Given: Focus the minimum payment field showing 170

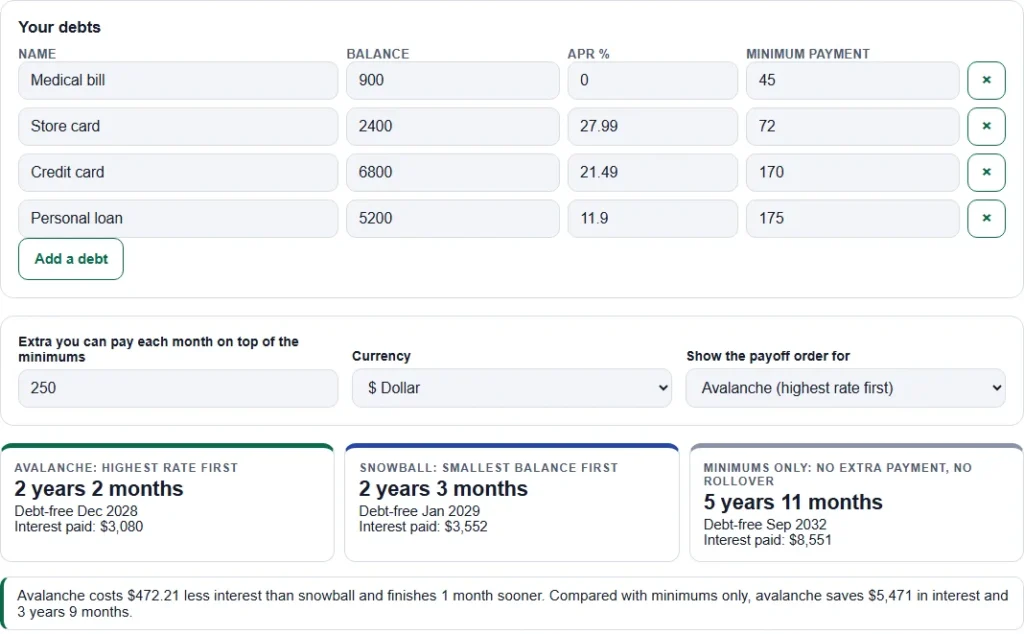Looking at the screenshot, I should [x=852, y=172].
